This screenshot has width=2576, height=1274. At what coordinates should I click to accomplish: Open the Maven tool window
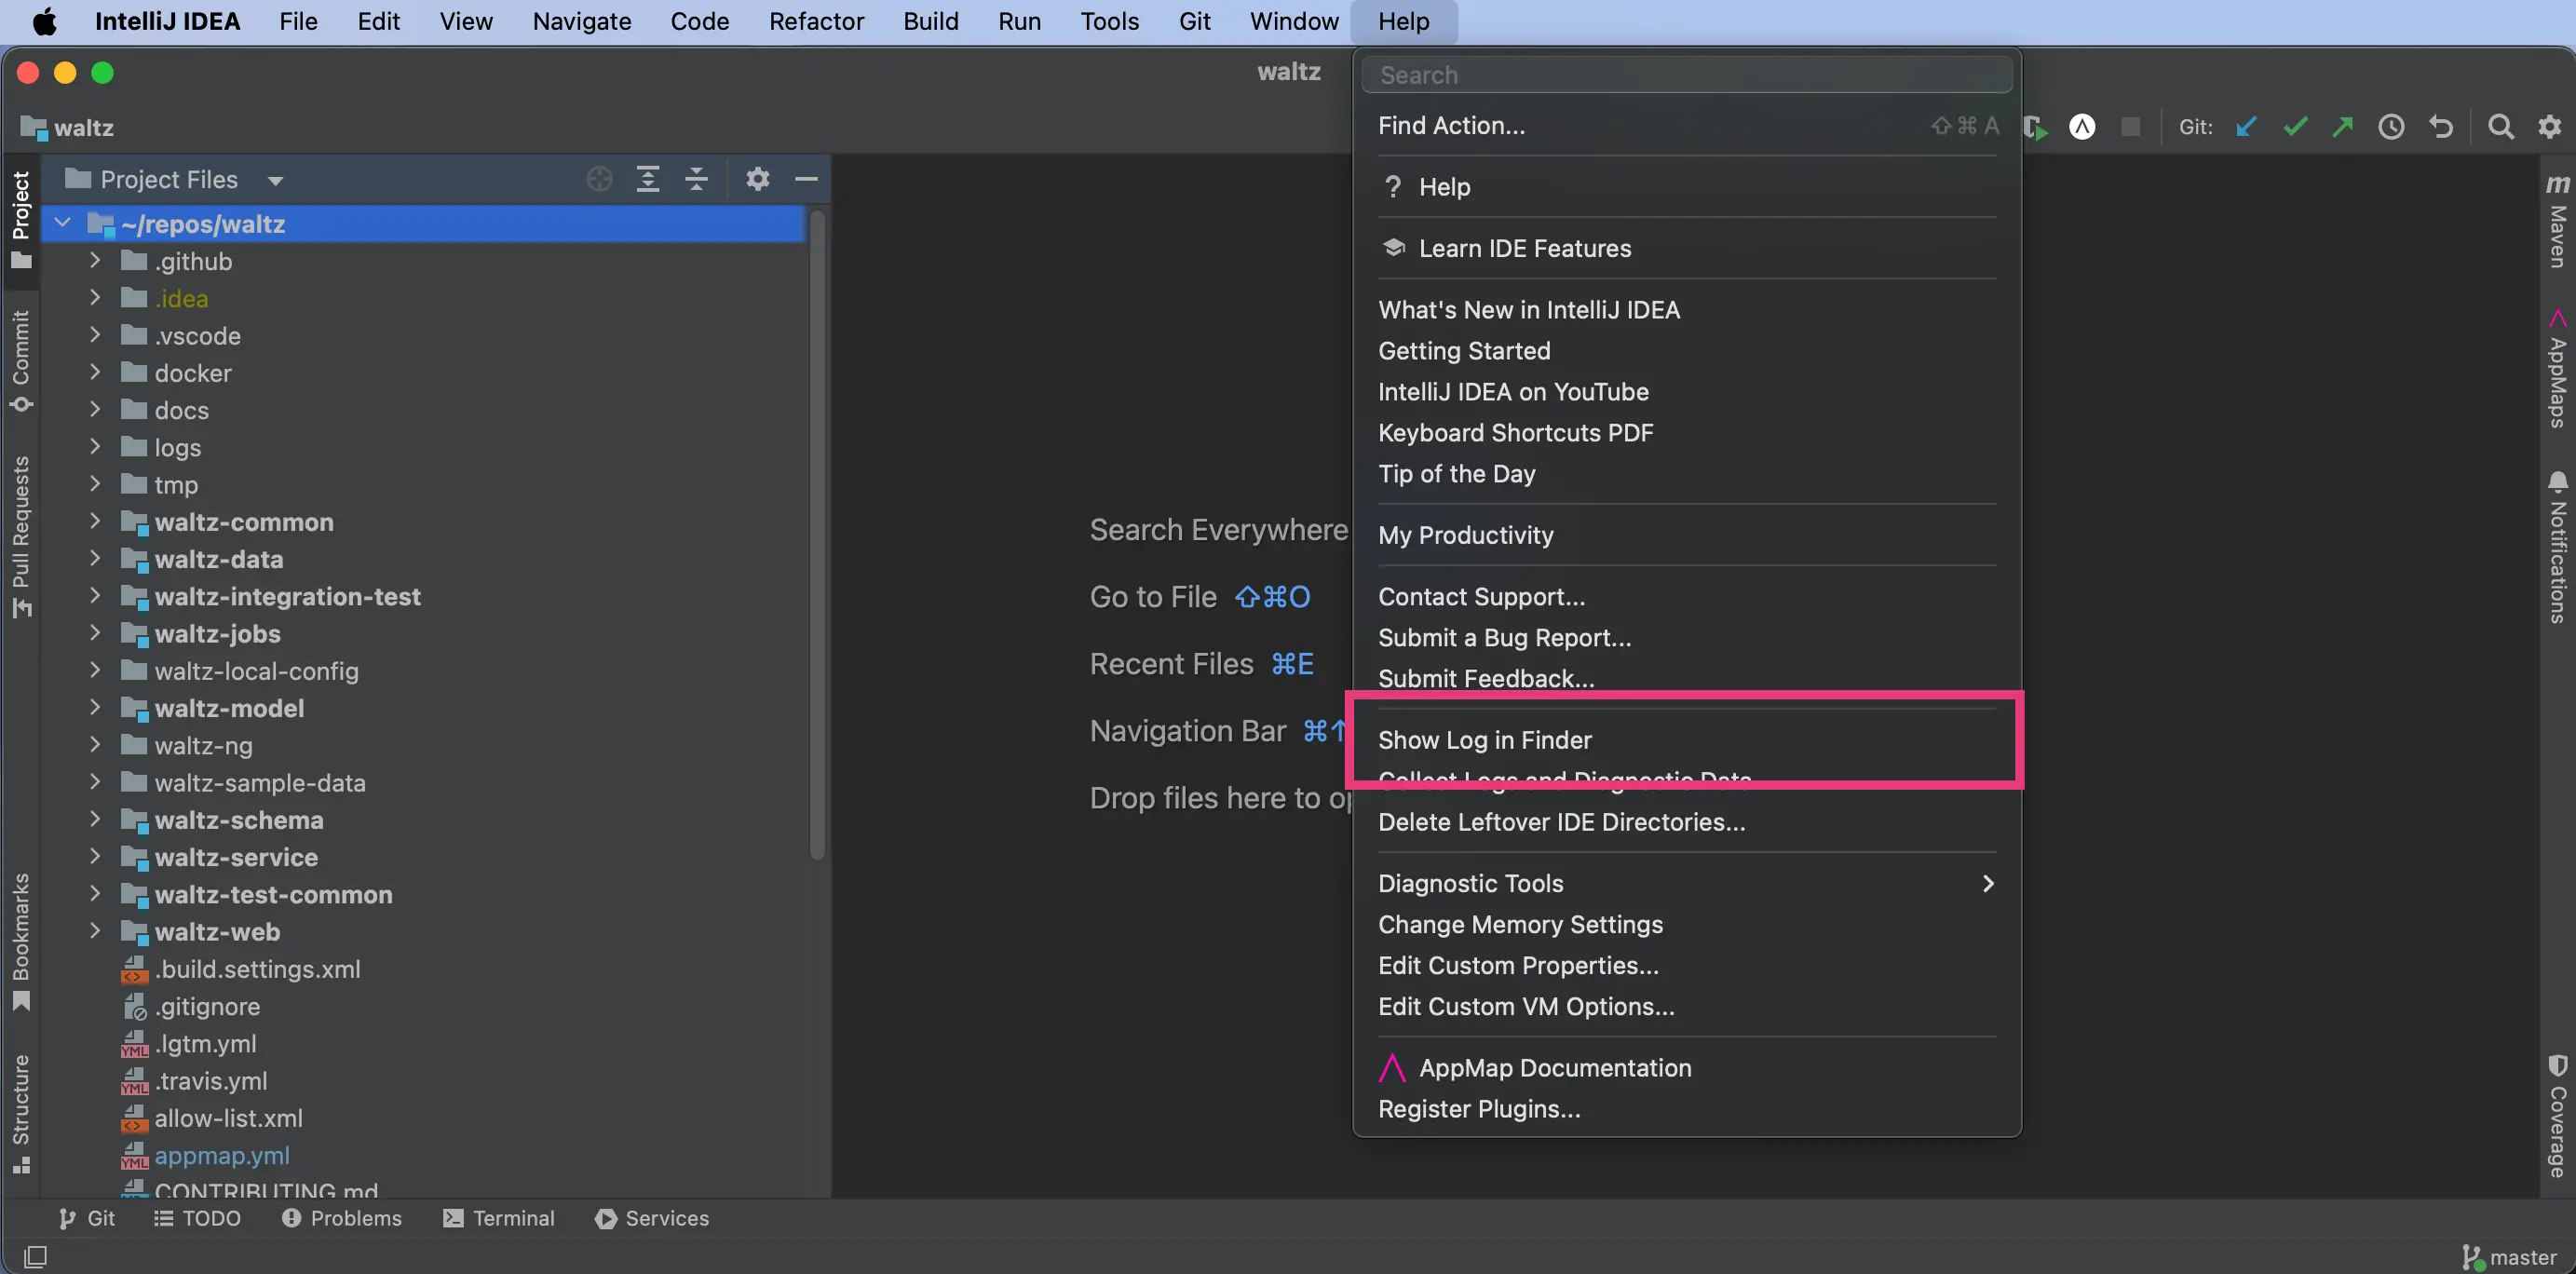tap(2557, 220)
